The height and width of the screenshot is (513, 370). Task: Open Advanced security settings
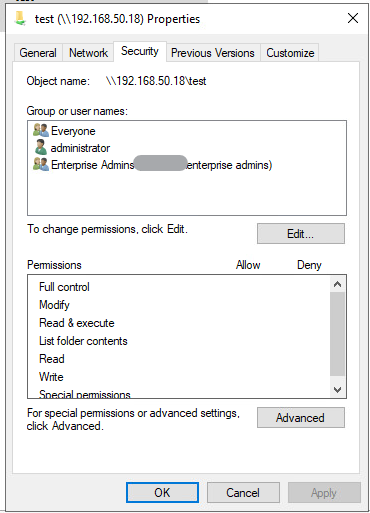[301, 417]
